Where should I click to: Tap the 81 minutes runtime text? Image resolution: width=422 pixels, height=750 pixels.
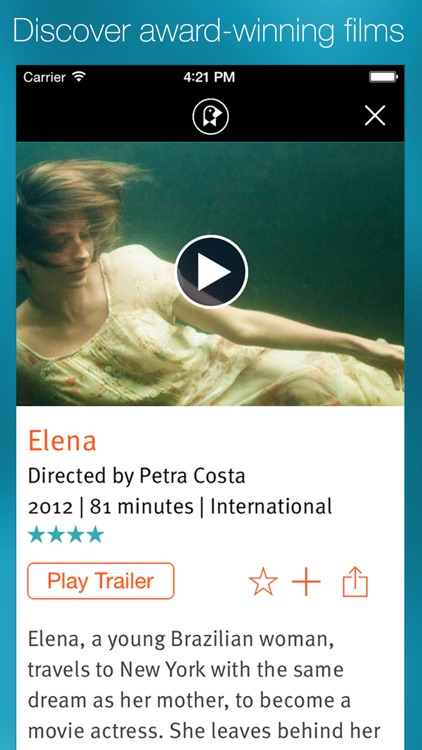[x=142, y=507]
